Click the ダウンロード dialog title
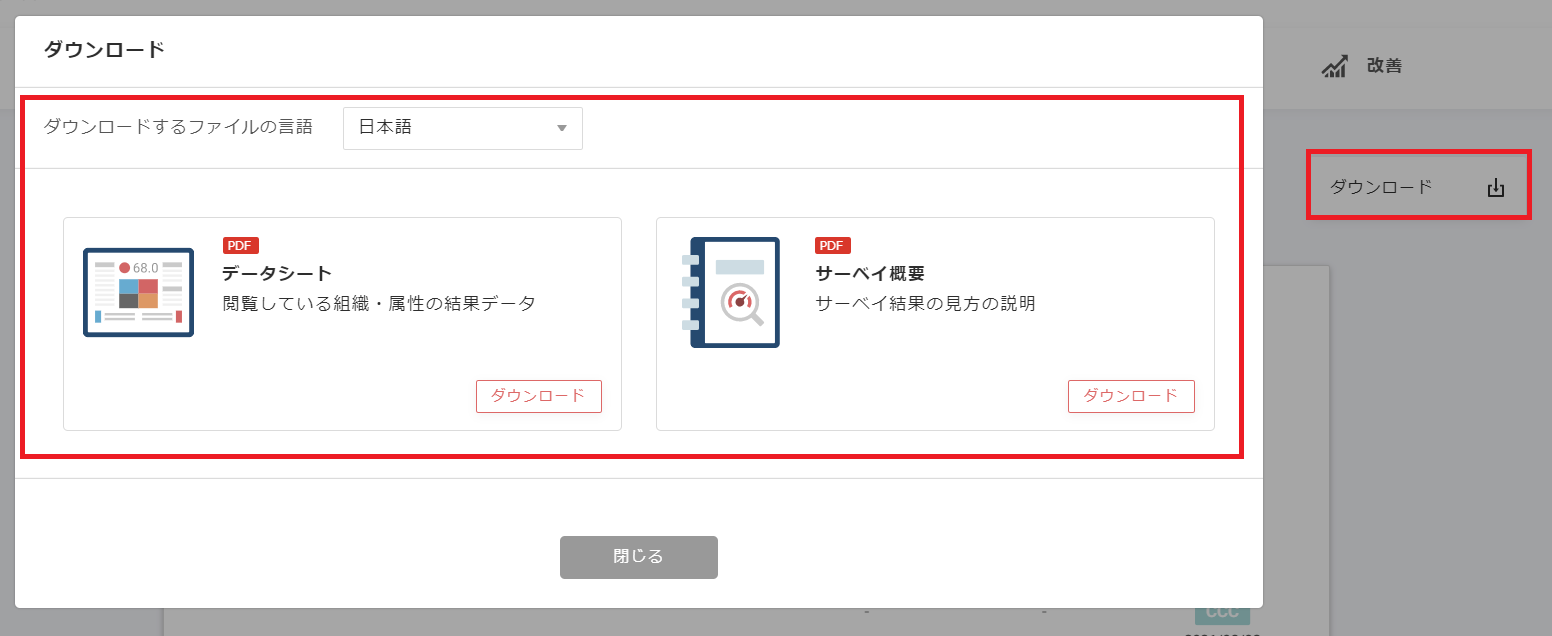 pyautogui.click(x=104, y=50)
